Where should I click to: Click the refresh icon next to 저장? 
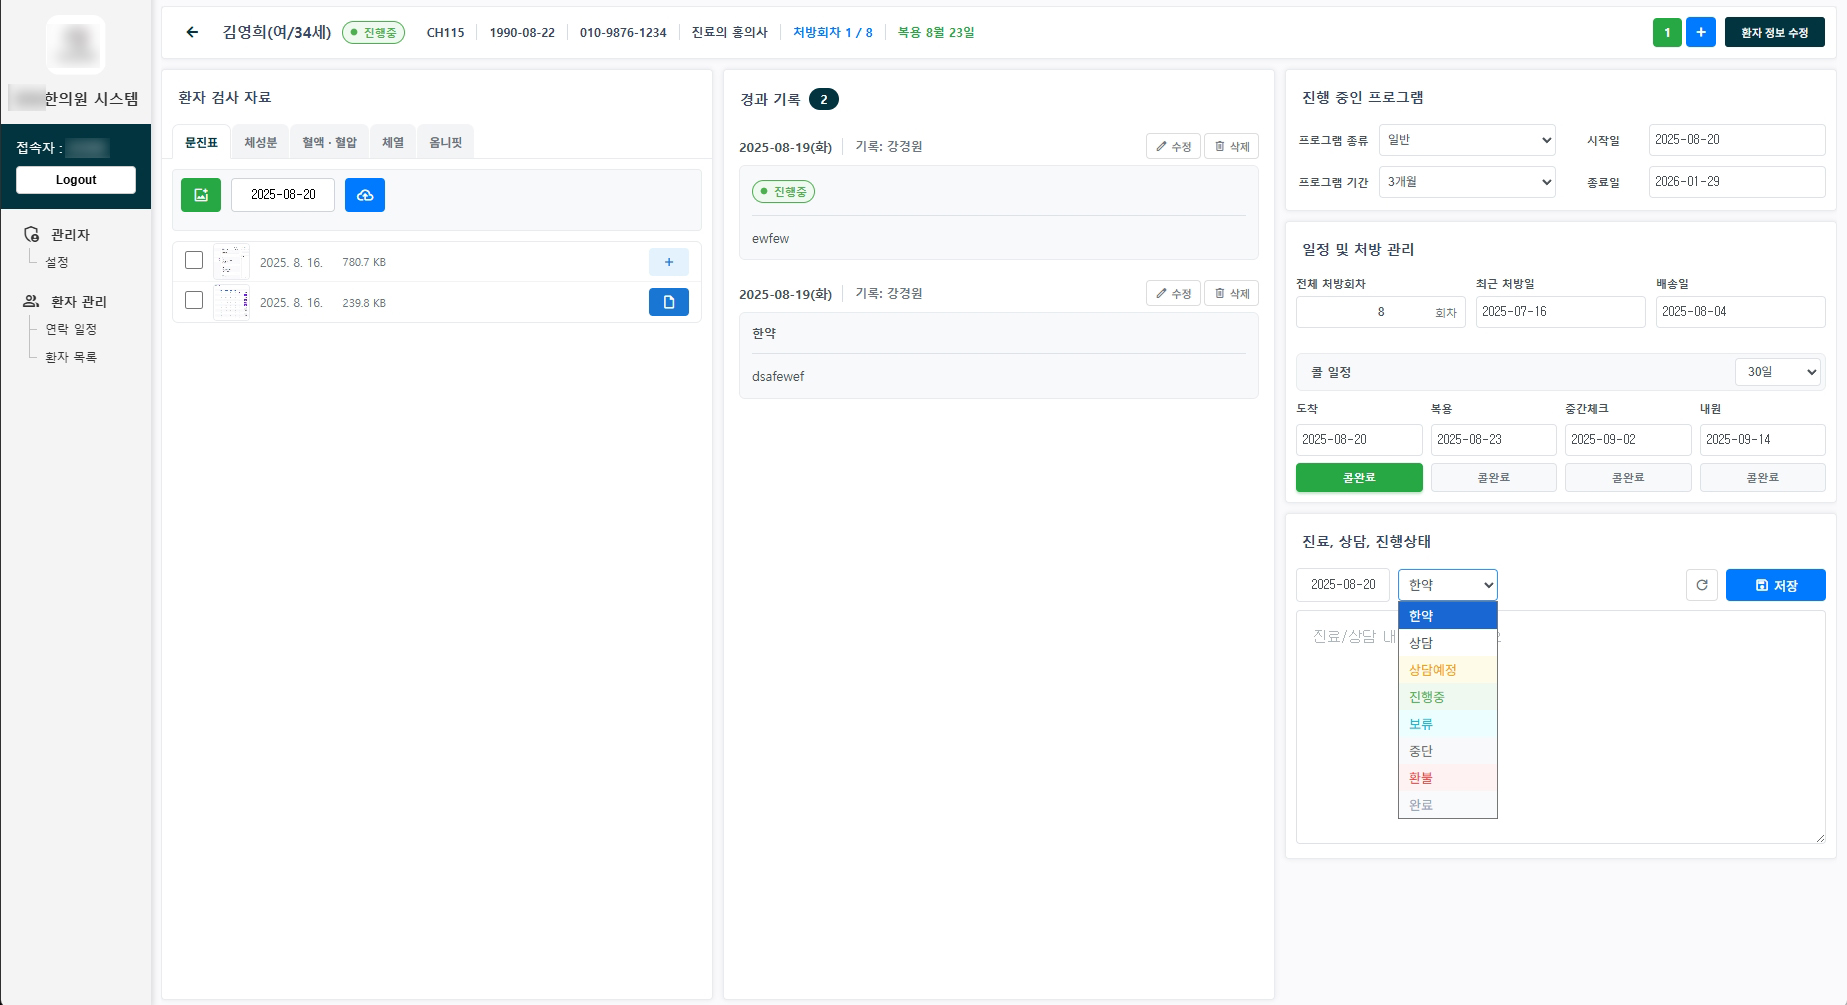click(x=1701, y=585)
